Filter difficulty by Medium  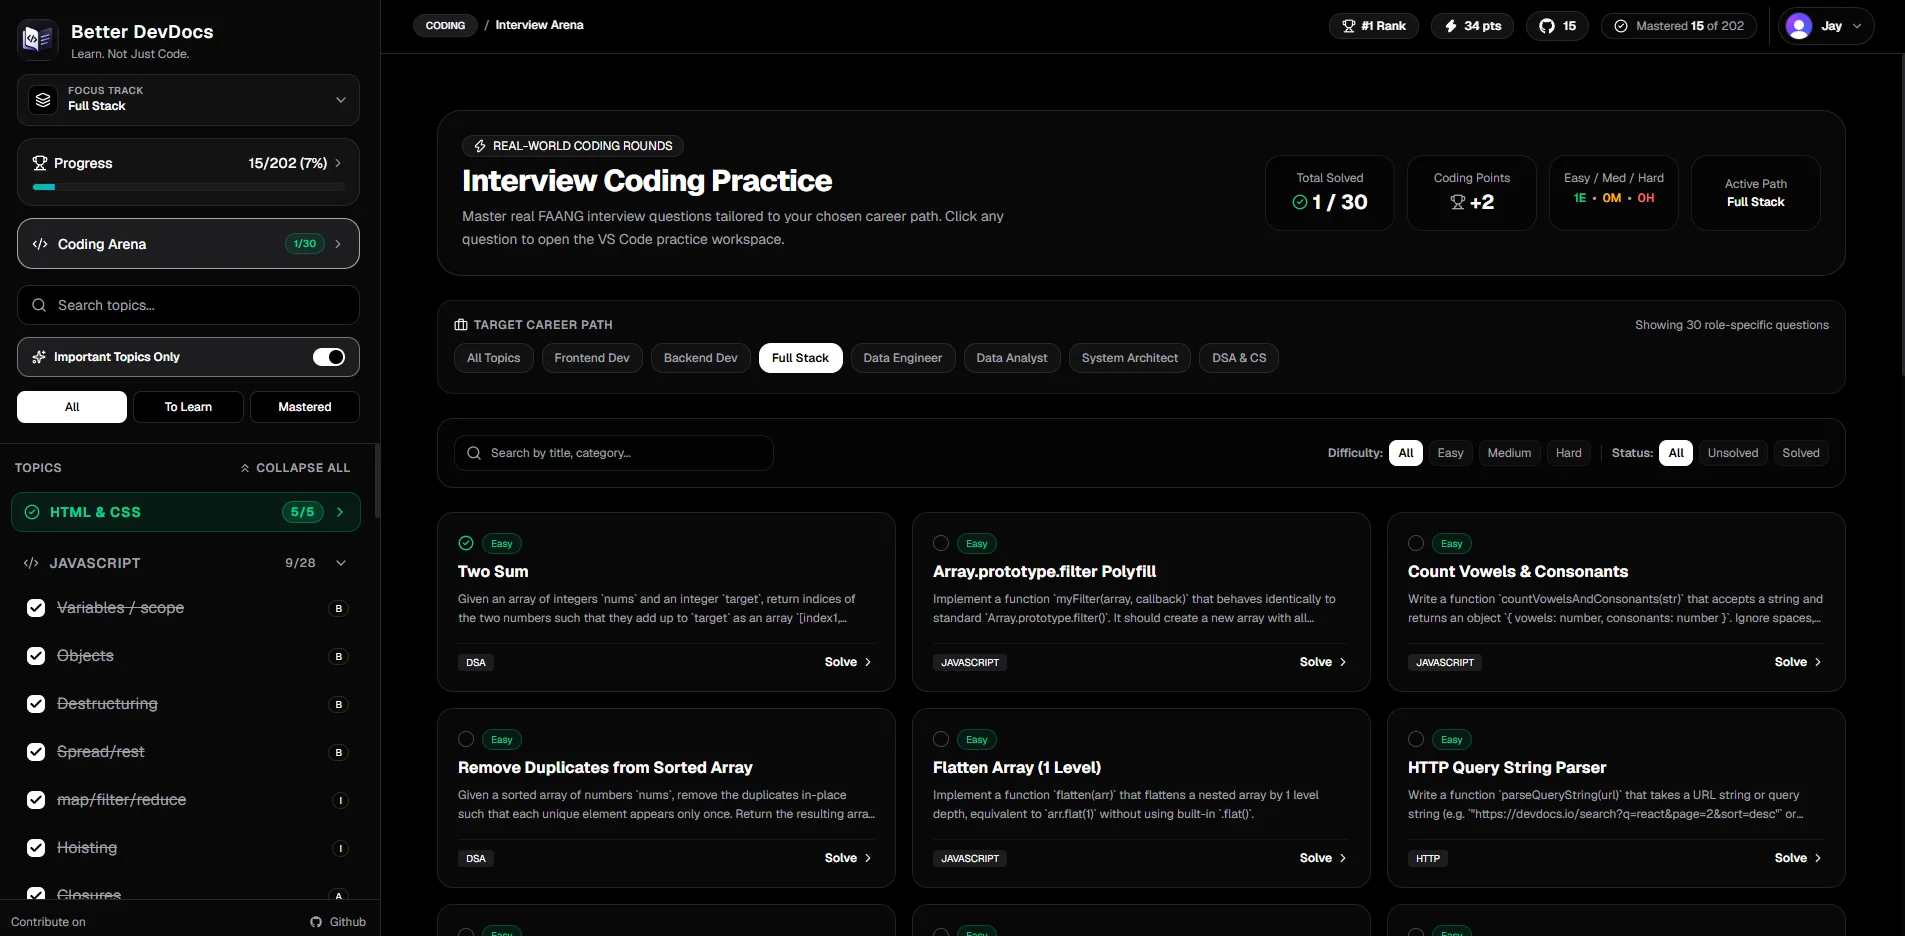[1509, 453]
